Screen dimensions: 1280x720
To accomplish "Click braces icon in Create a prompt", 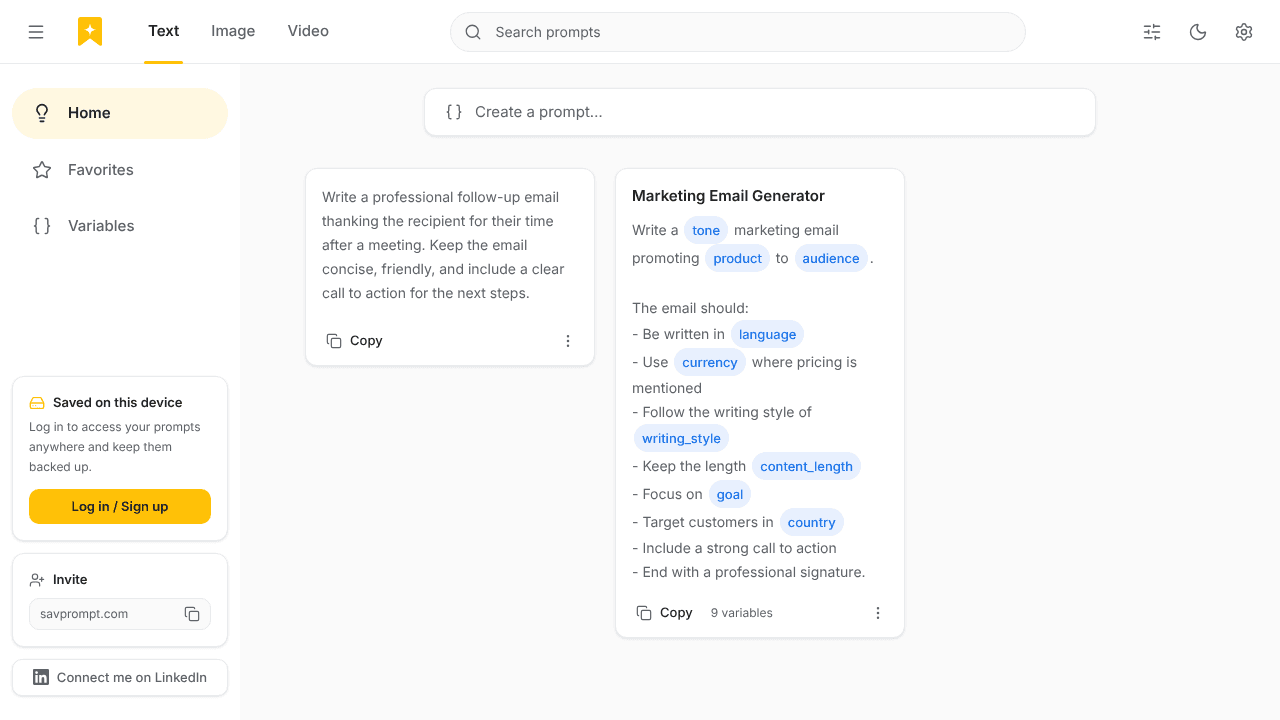I will (454, 112).
